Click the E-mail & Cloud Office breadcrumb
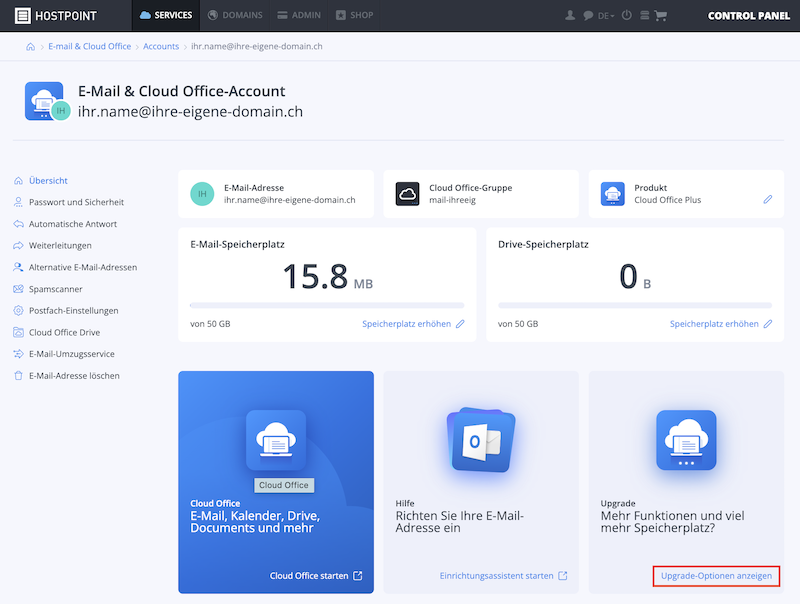 90,46
